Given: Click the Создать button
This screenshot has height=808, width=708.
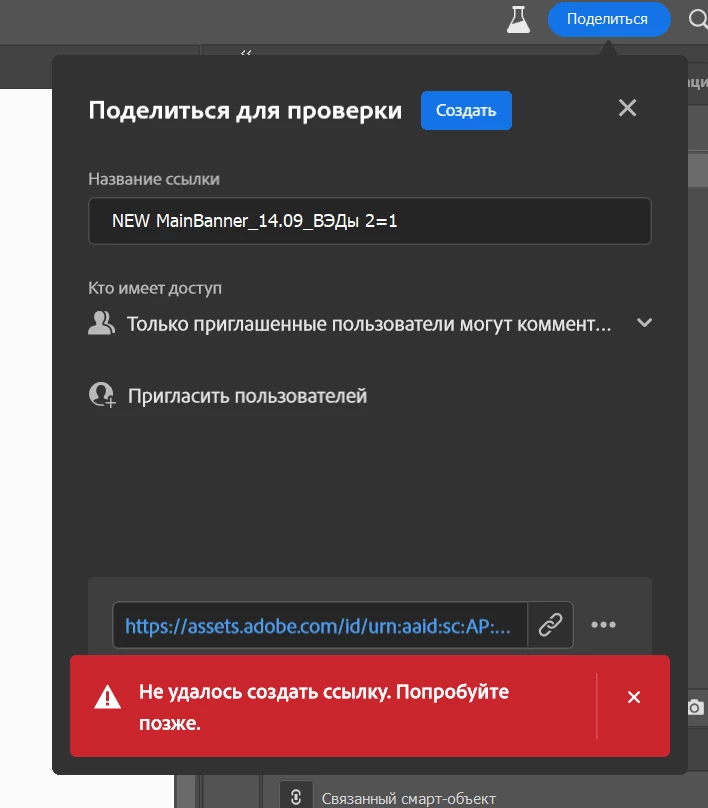Looking at the screenshot, I should coord(466,110).
